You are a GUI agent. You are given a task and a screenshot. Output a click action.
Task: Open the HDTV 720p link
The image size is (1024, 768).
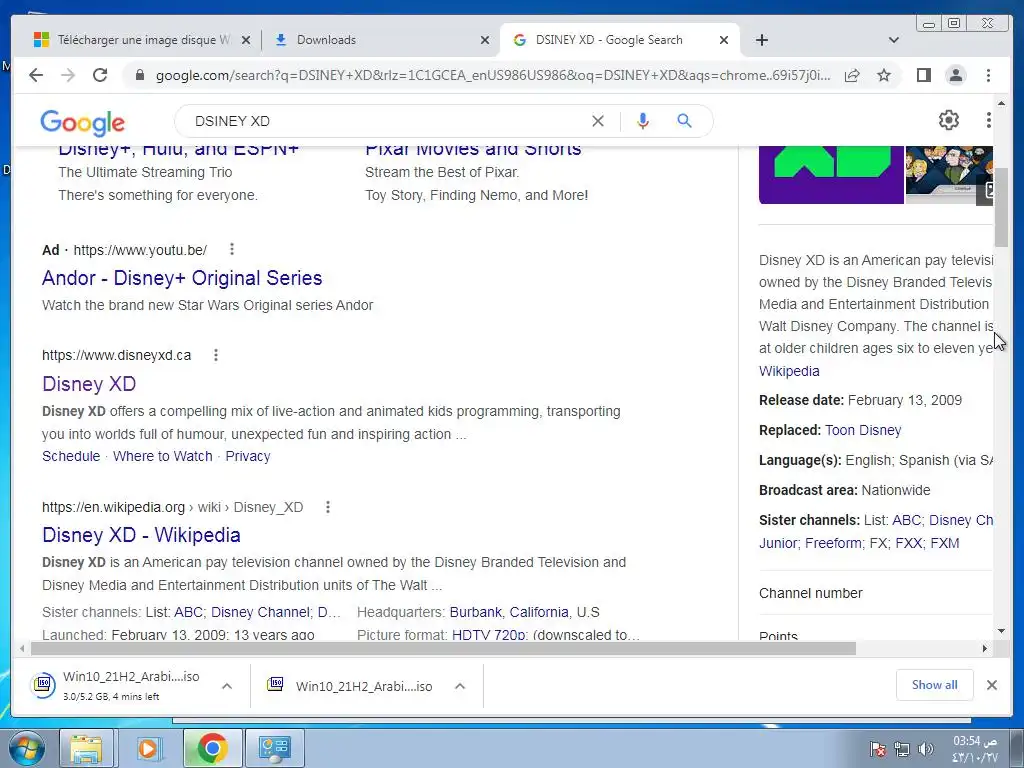[x=488, y=634]
